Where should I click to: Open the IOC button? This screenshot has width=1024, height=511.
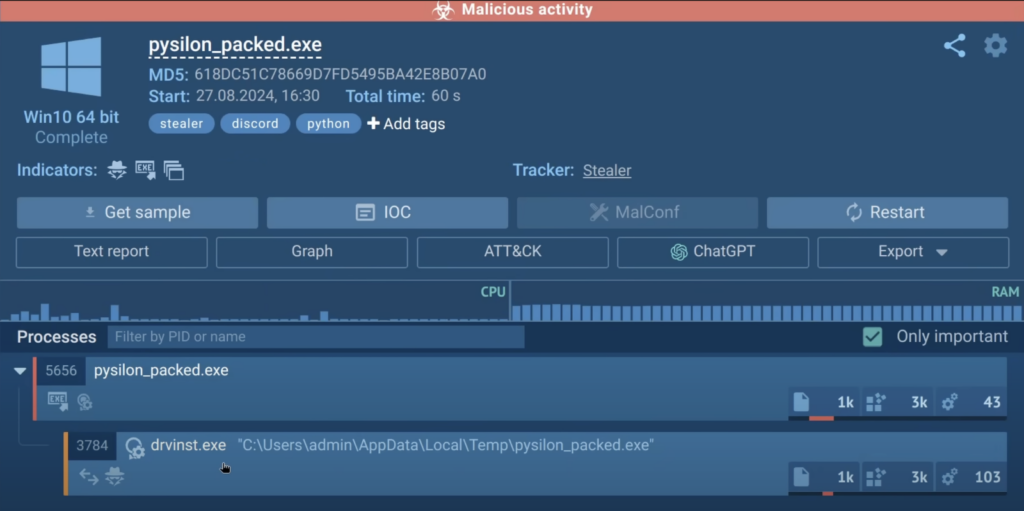(387, 213)
